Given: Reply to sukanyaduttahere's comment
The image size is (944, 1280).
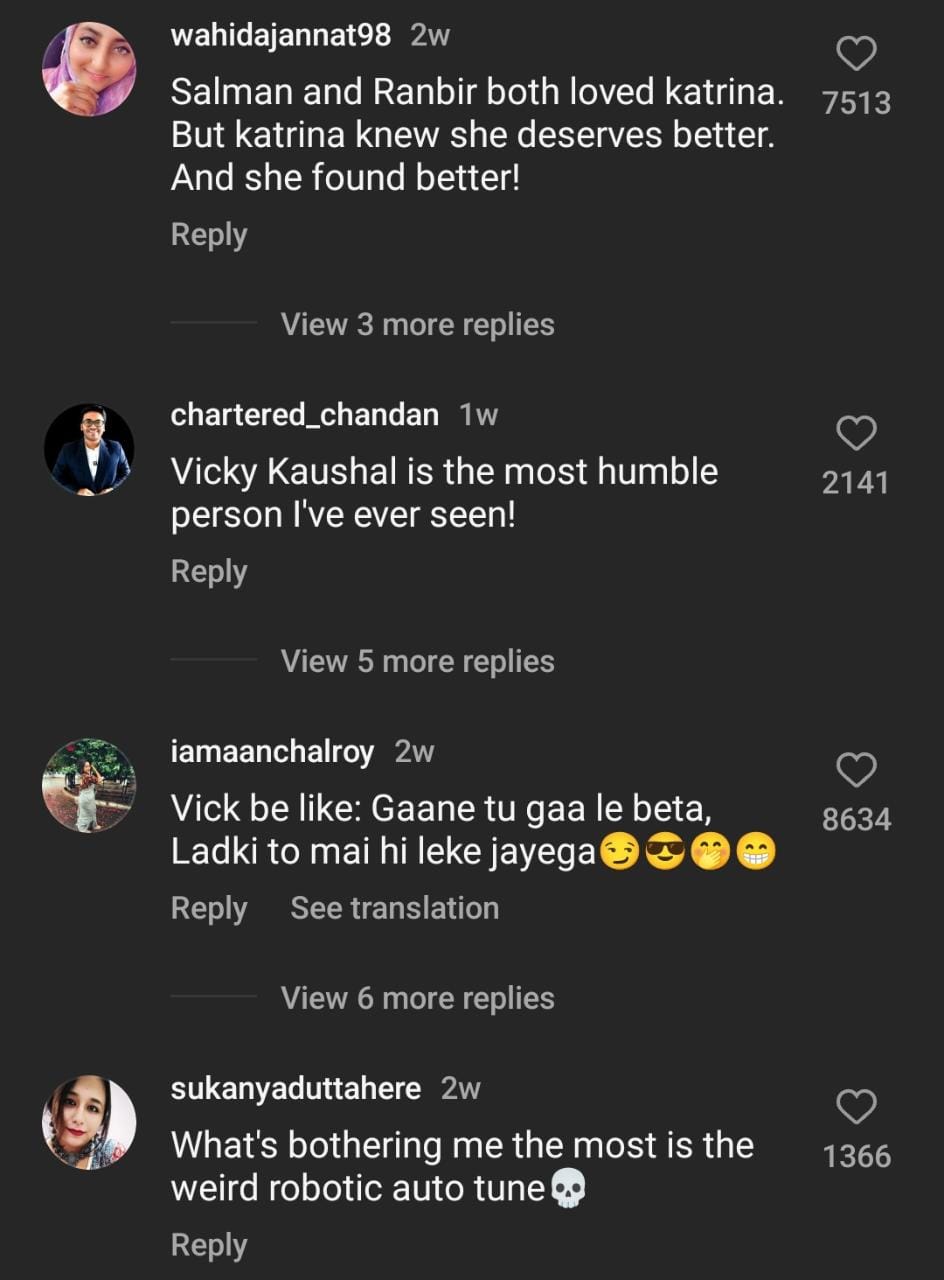Looking at the screenshot, I should point(209,1245).
